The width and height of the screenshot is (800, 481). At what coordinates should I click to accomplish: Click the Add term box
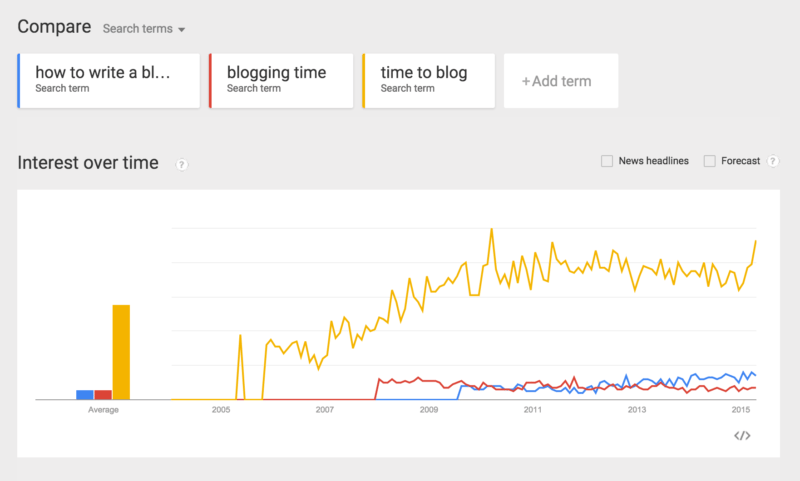coord(561,81)
